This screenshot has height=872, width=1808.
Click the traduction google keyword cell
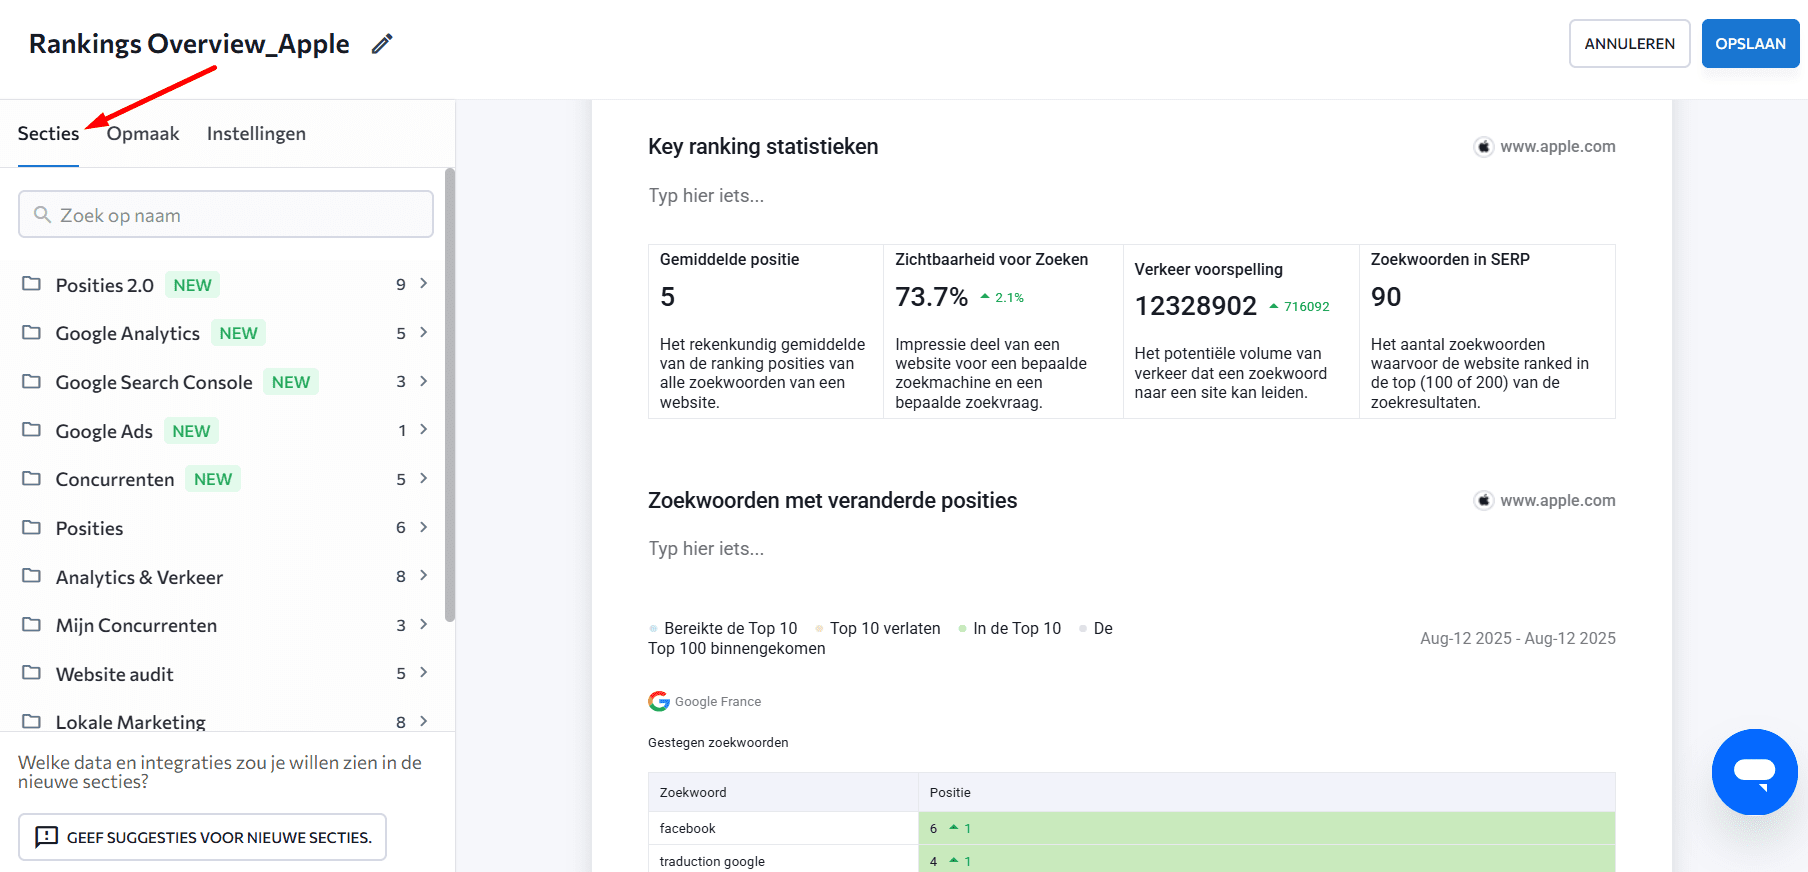click(784, 861)
